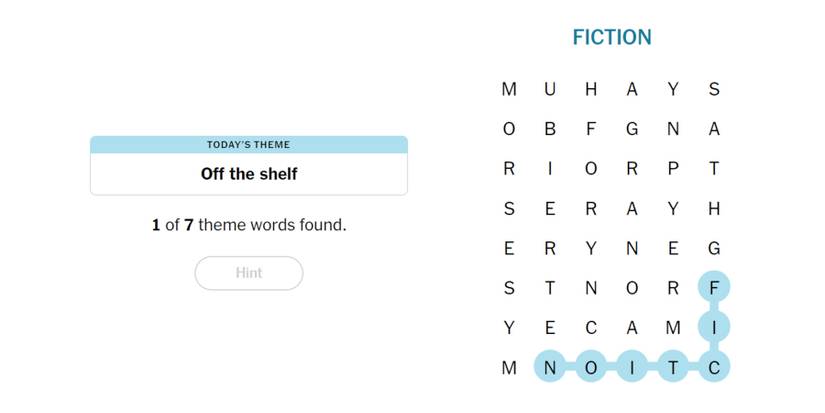Viewport: 825px width, 413px height.
Task: Select the letter H in the top row
Action: point(590,89)
